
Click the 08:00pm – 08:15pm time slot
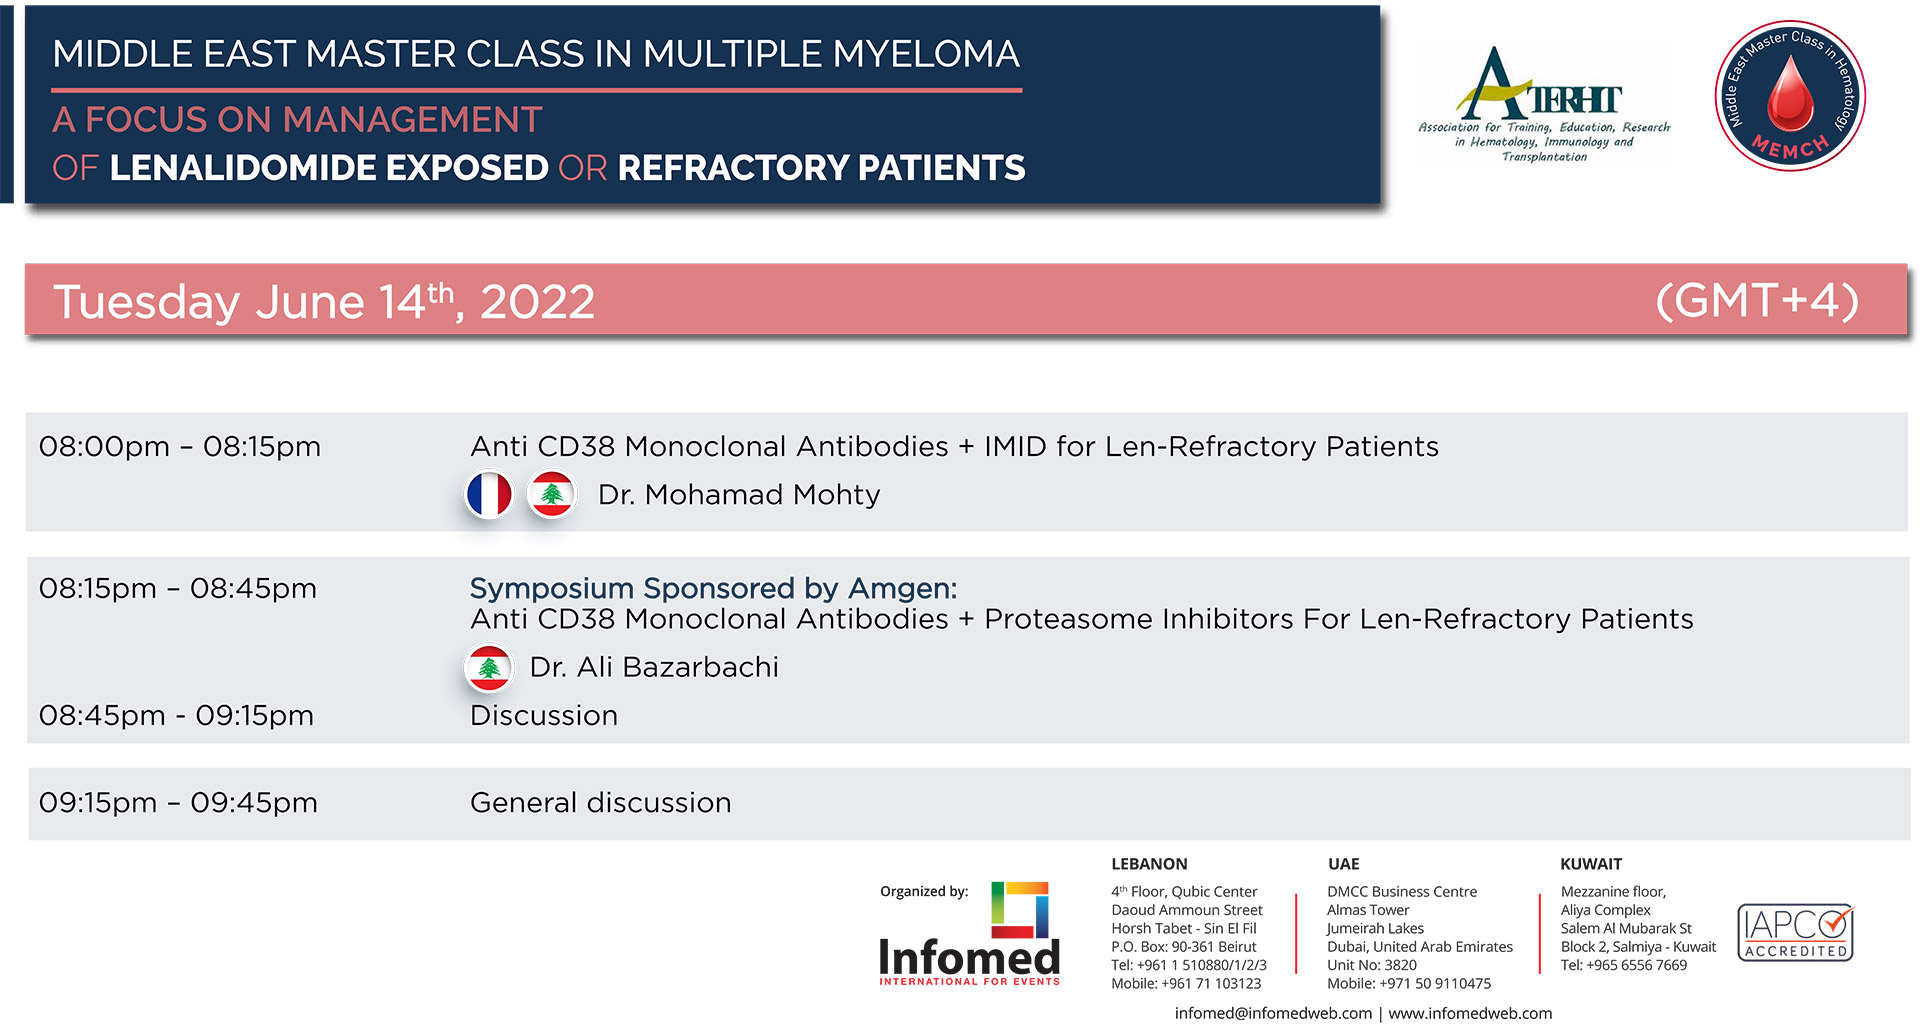coord(180,446)
